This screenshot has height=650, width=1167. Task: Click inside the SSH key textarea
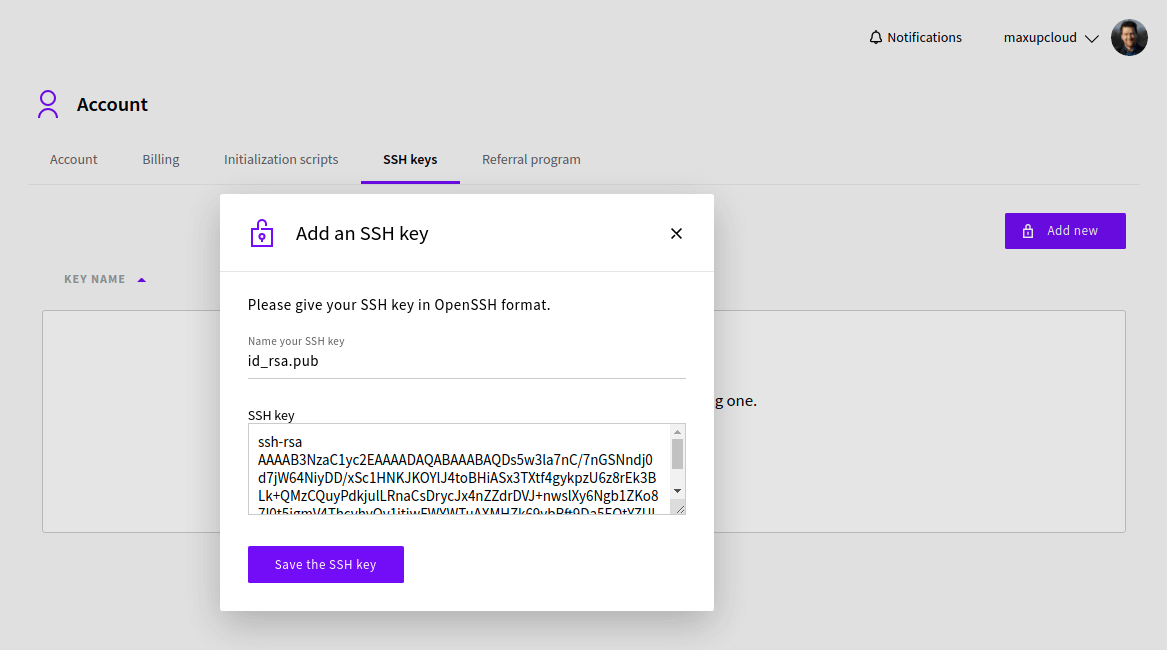(458, 469)
